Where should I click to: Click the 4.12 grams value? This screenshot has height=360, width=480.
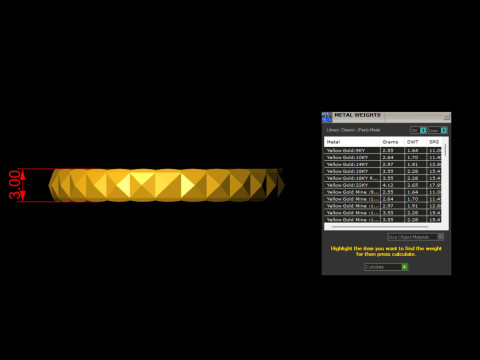(388, 185)
